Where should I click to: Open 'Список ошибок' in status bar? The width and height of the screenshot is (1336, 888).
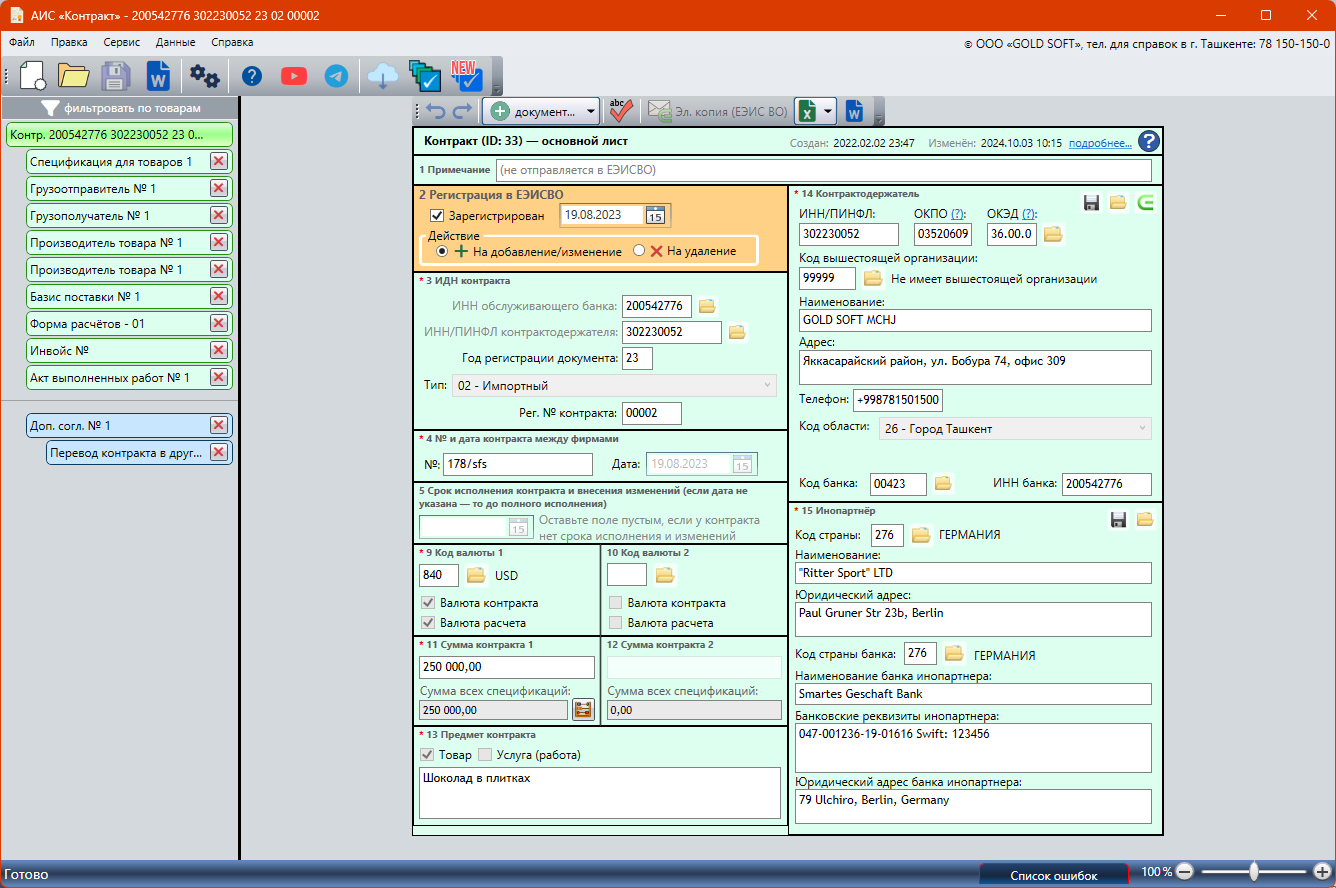coord(1054,875)
